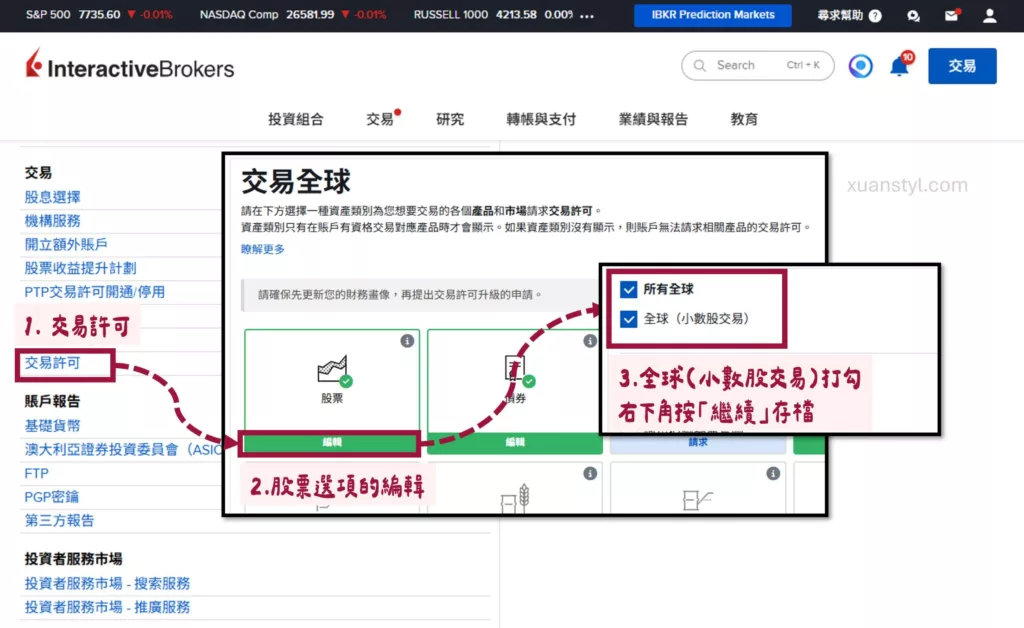The width and height of the screenshot is (1024, 628).
Task: Click the search magnifier icon
Action: [x=699, y=65]
